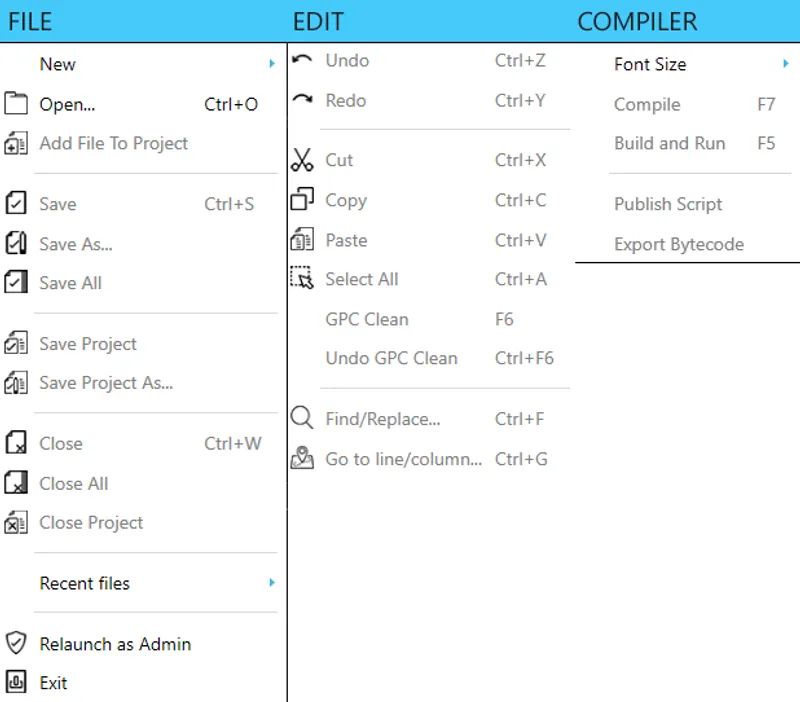Click the Find/Replace magnifier icon
Image resolution: width=800 pixels, height=702 pixels.
click(302, 418)
